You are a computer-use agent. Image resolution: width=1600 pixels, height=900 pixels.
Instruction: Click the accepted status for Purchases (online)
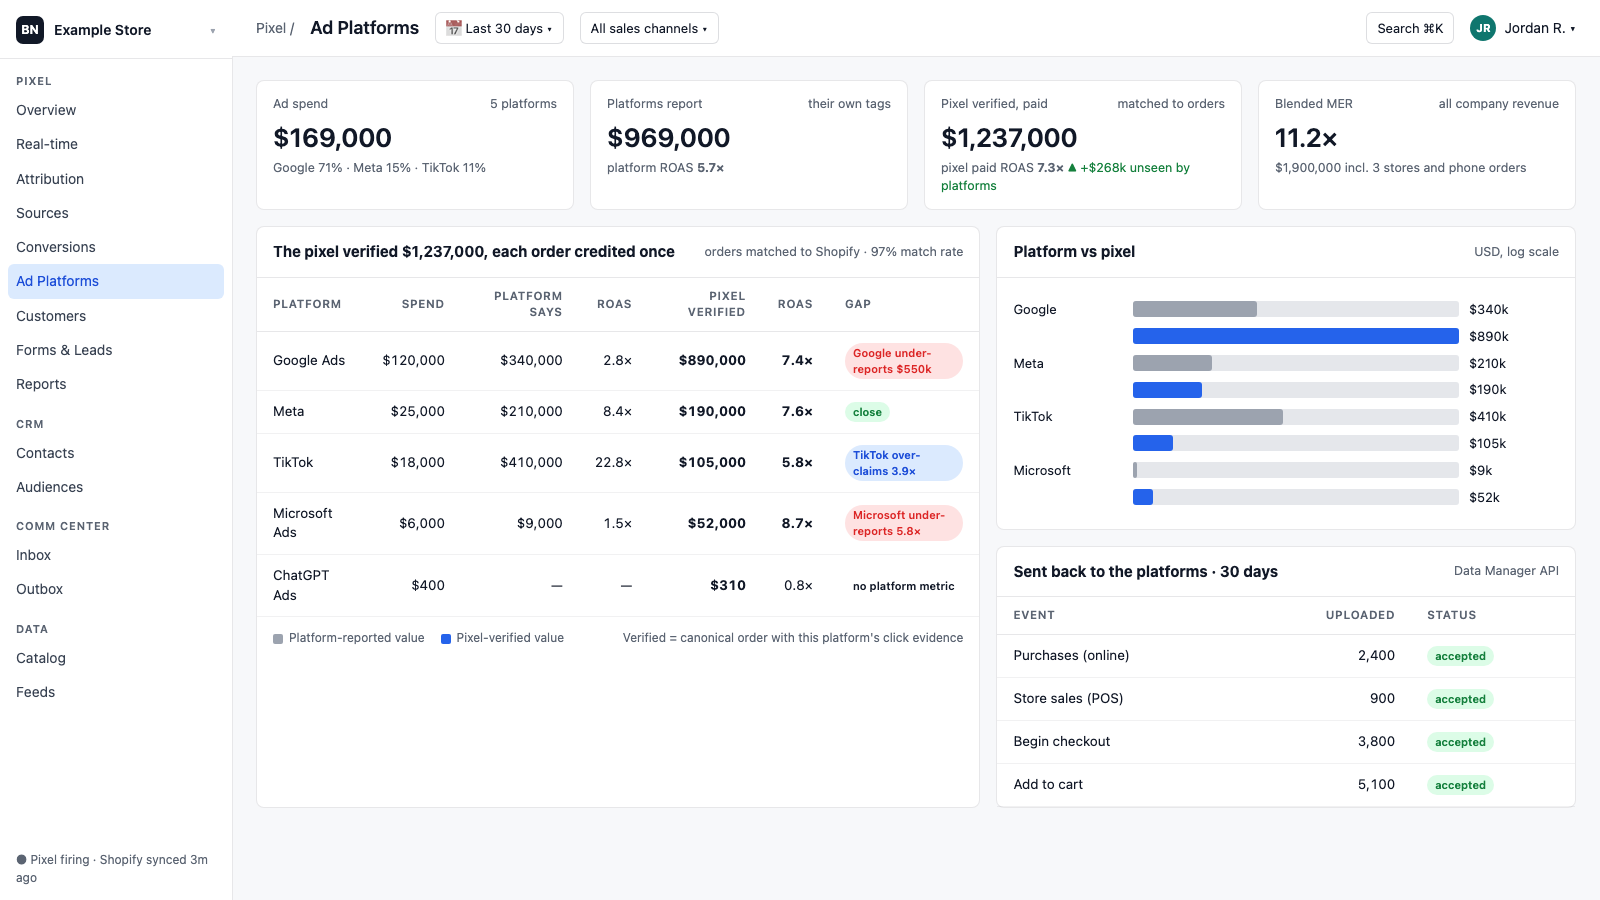point(1460,656)
